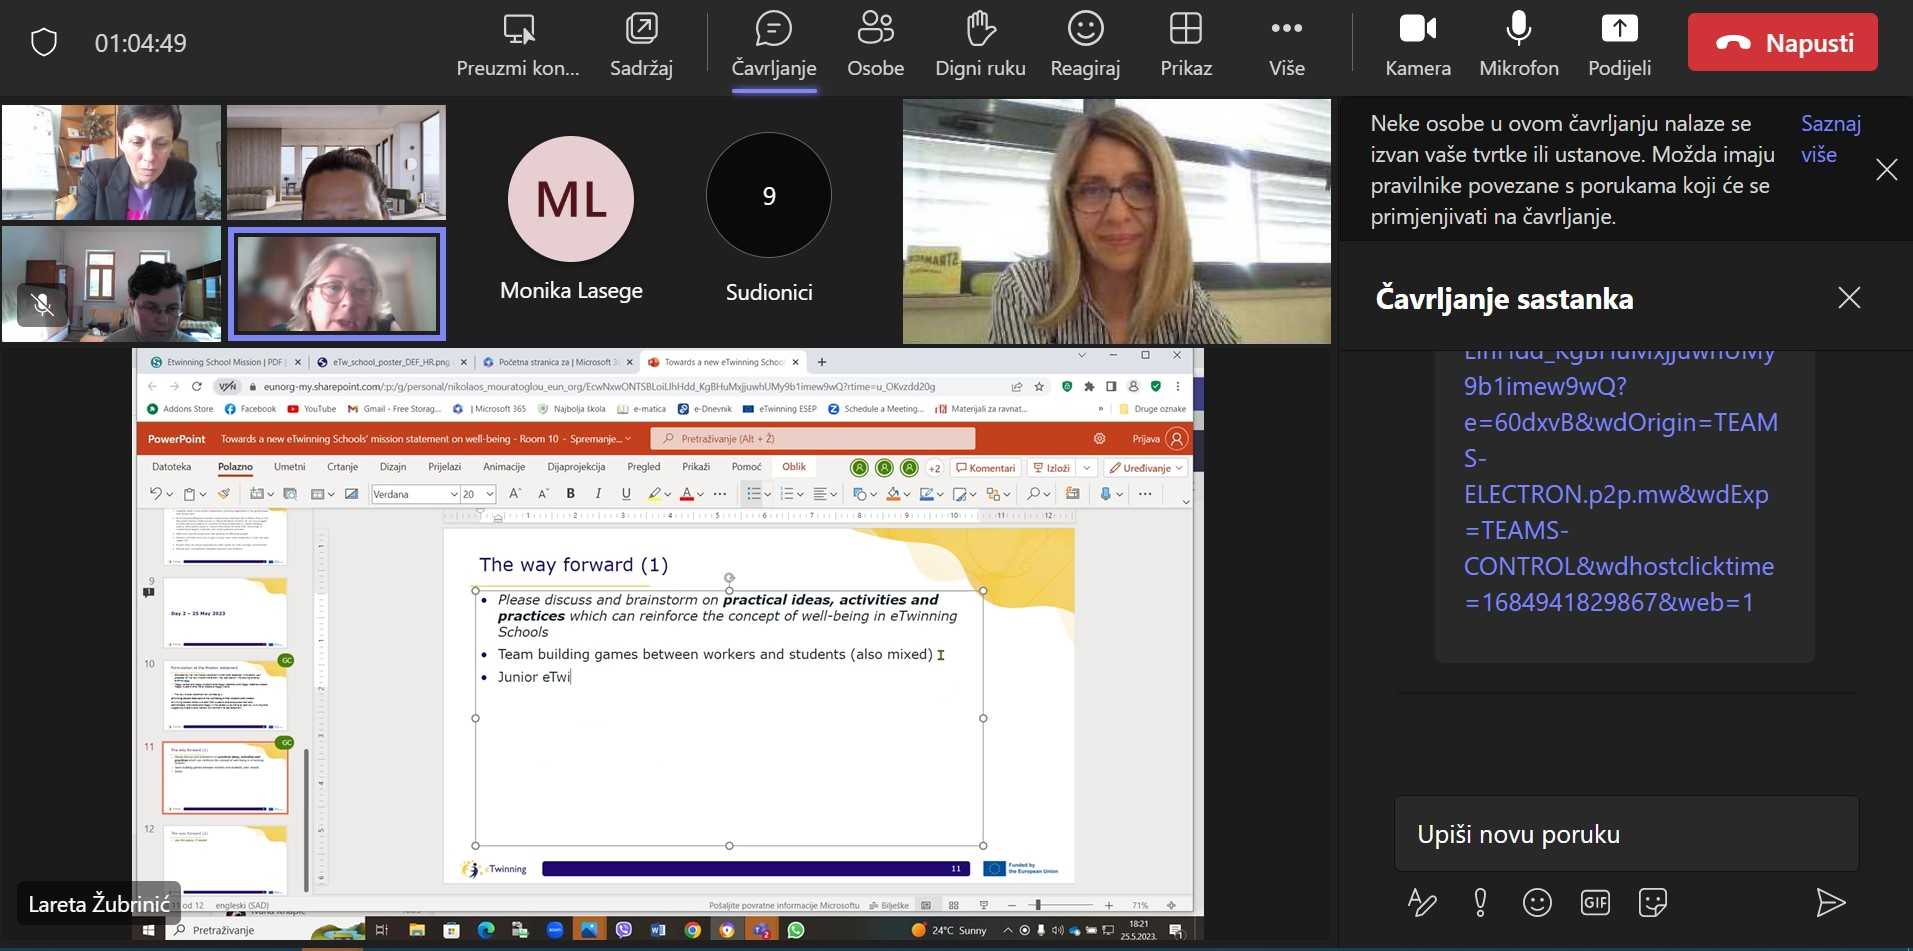Click the Upiši novu poruku message box

click(x=1626, y=834)
